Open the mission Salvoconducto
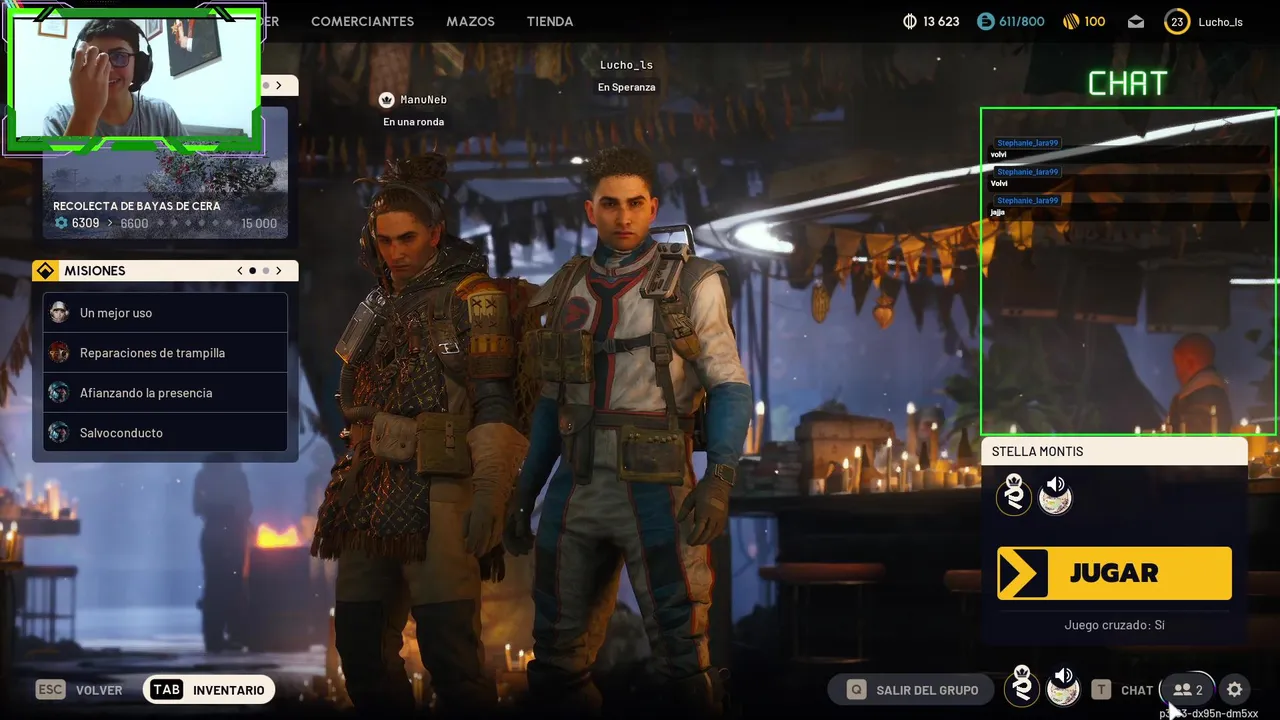The height and width of the screenshot is (720, 1280). 165,433
